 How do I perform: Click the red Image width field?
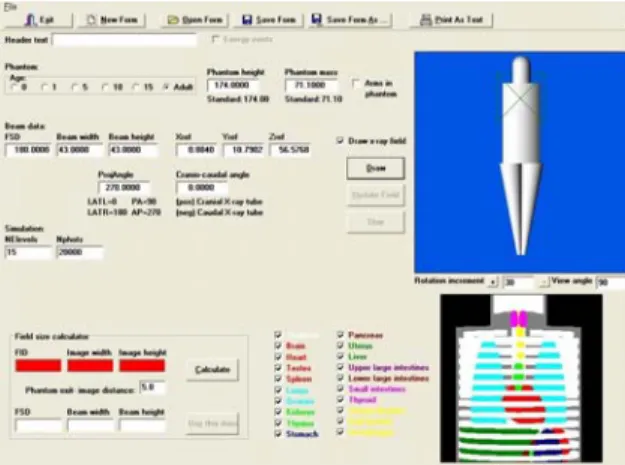click(x=90, y=365)
